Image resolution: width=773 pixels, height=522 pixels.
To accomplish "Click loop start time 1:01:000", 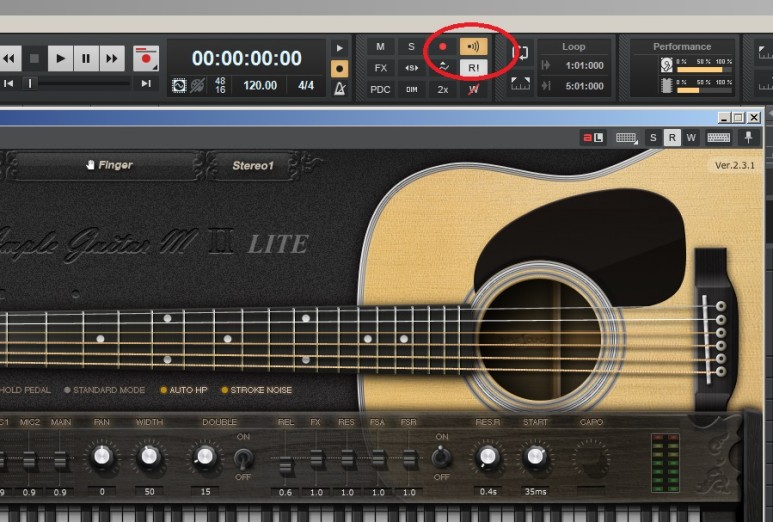I will click(x=584, y=66).
